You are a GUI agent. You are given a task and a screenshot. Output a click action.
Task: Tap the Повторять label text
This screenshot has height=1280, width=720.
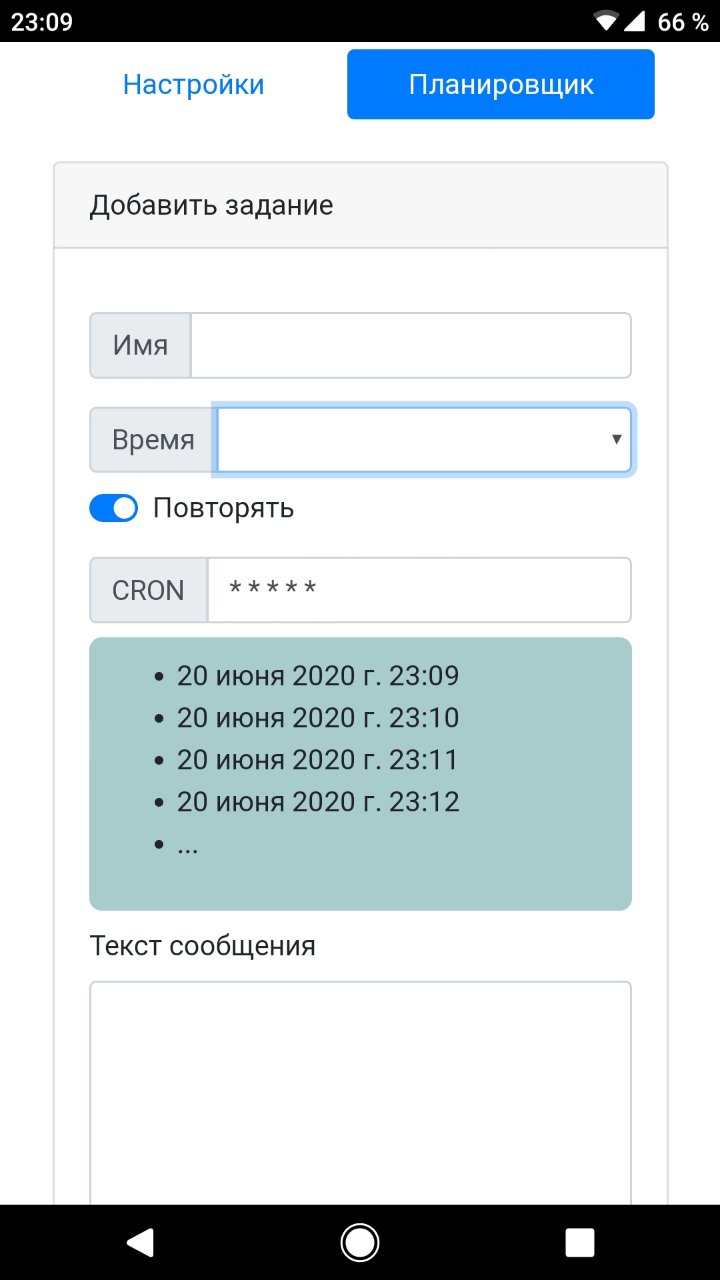click(223, 508)
